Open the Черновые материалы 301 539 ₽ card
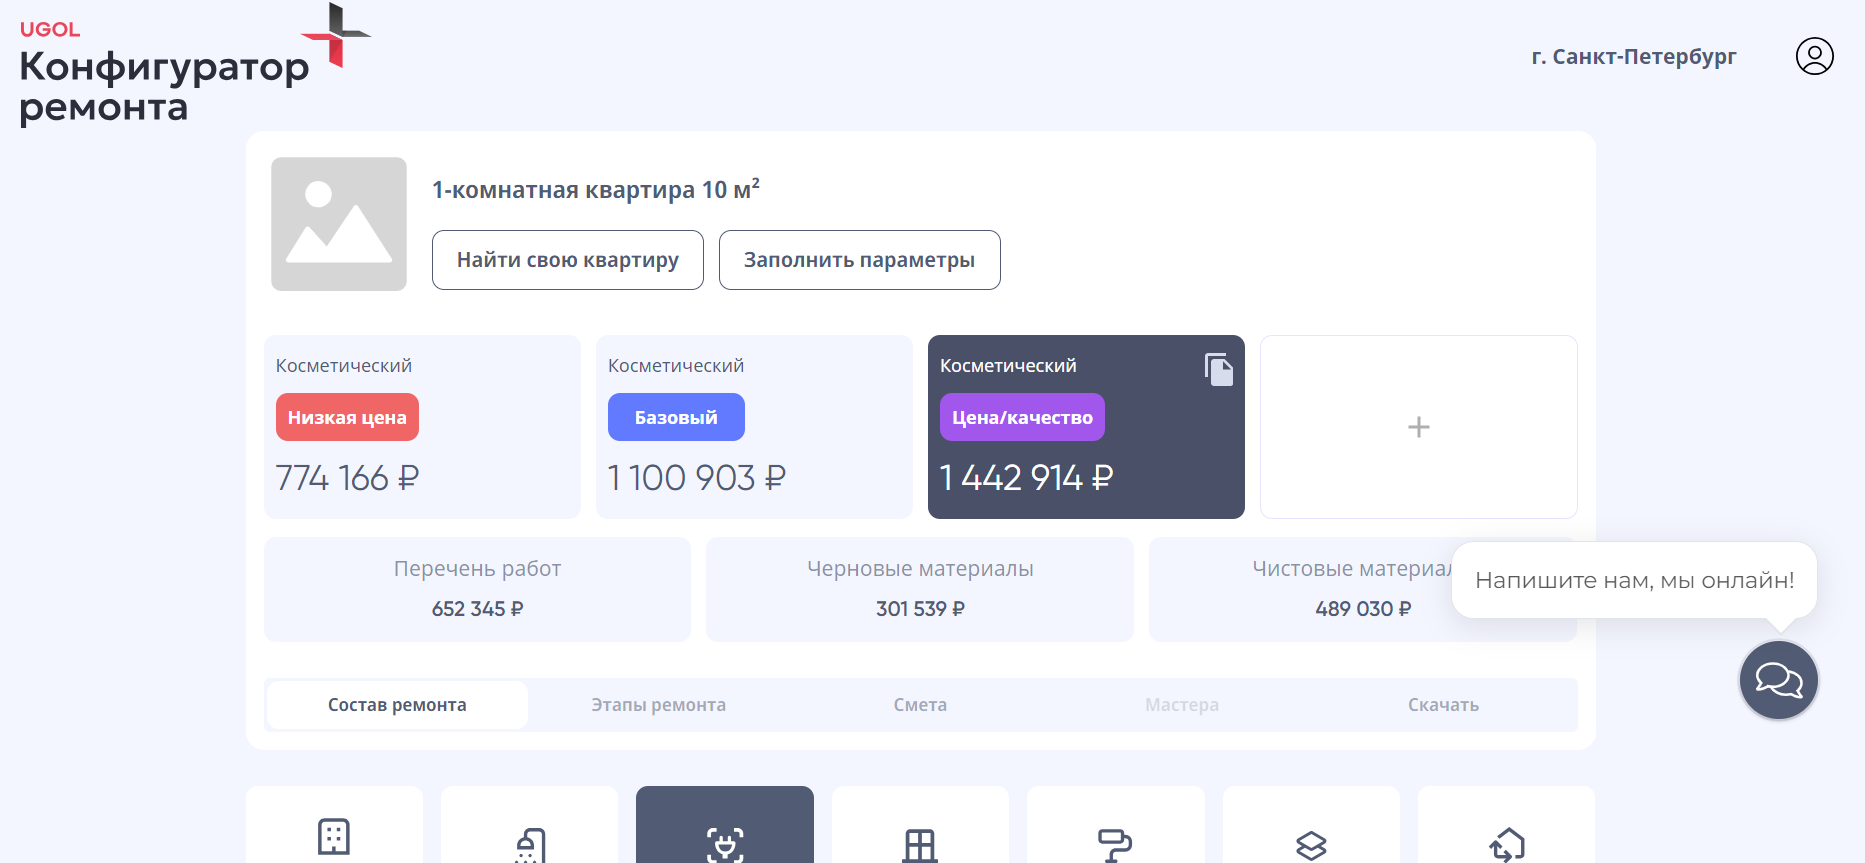This screenshot has height=863, width=1865. tap(920, 589)
